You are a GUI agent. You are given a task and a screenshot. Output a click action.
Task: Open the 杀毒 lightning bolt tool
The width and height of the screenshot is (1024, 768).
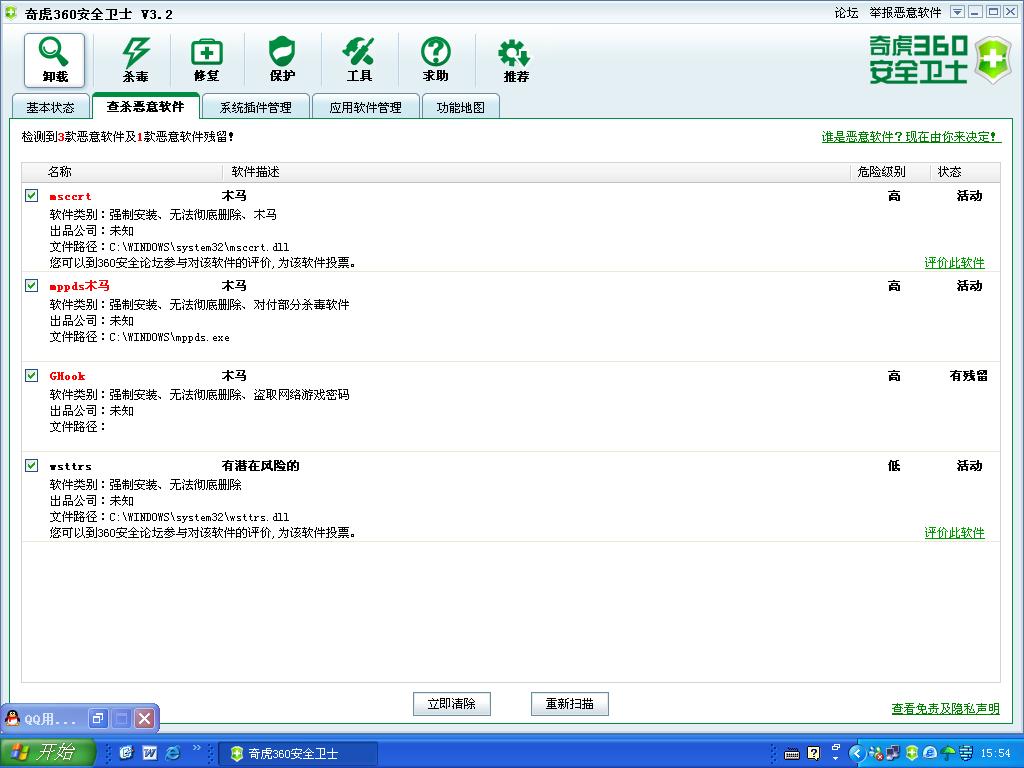[x=135, y=60]
